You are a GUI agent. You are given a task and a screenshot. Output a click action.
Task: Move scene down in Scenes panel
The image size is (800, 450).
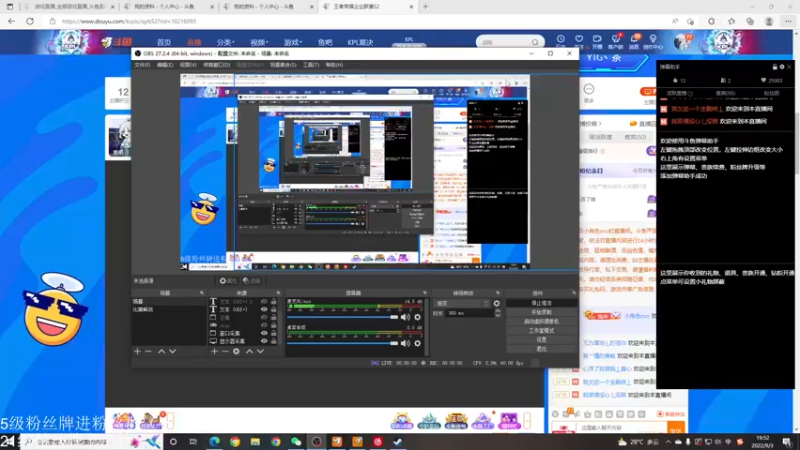172,352
